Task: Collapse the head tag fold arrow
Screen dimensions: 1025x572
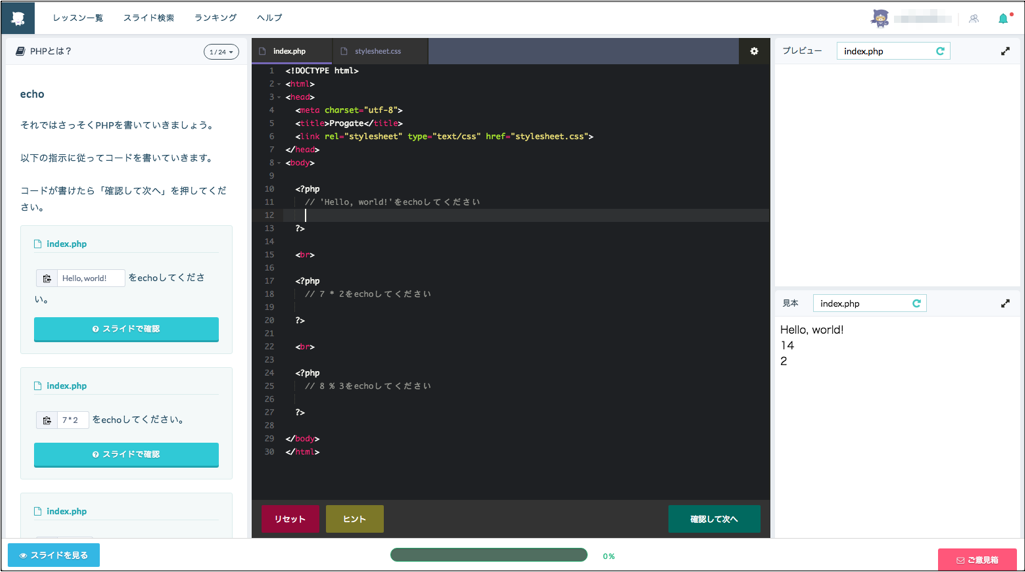Action: 279,97
